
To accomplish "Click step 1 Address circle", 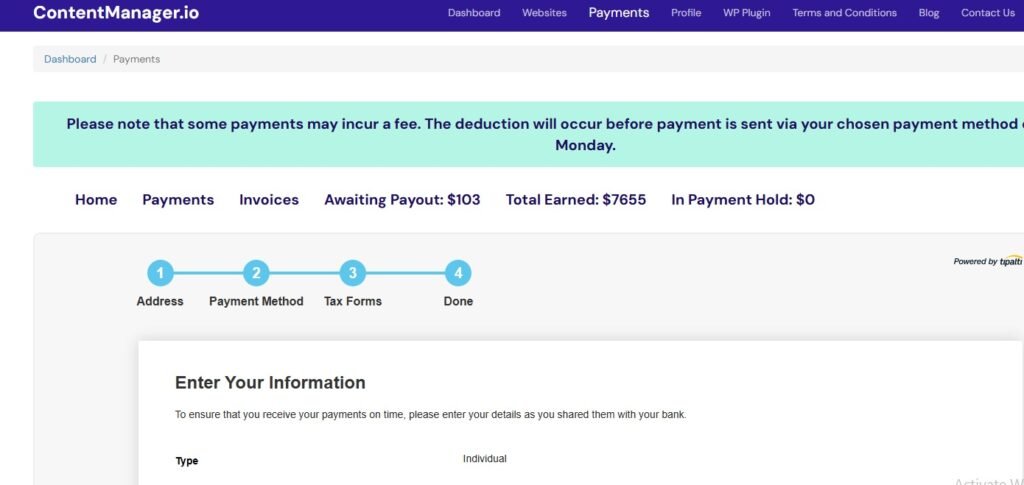I will click(160, 273).
